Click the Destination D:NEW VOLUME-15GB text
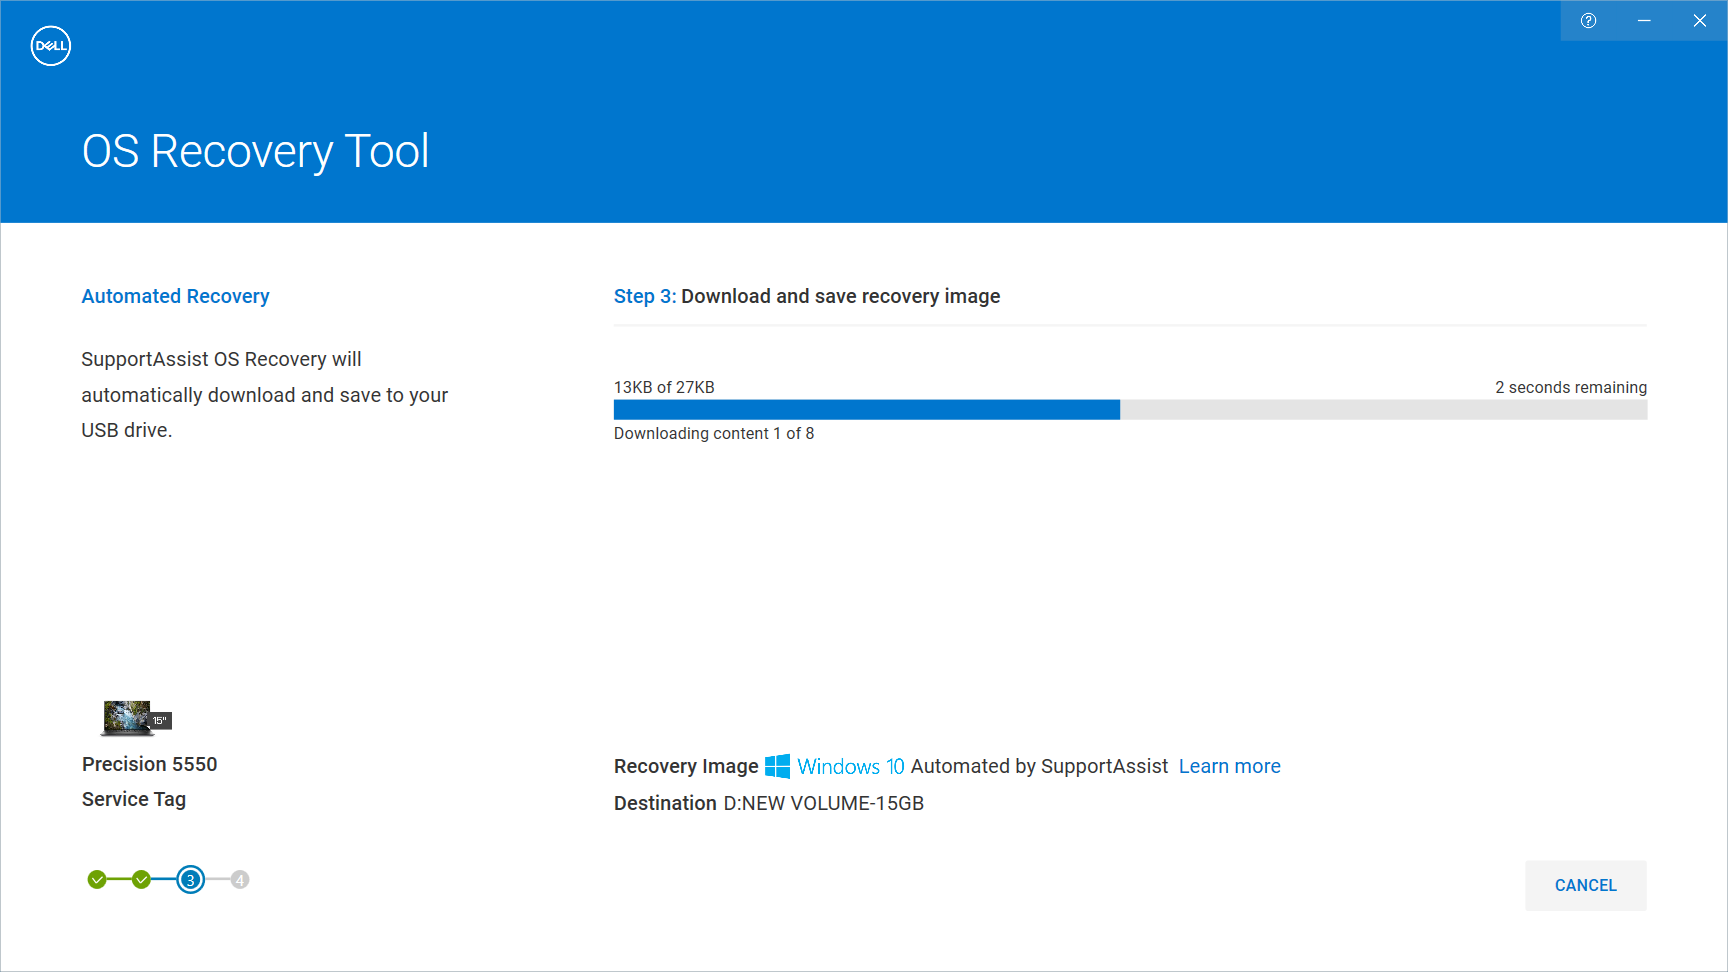This screenshot has width=1728, height=972. [x=768, y=803]
